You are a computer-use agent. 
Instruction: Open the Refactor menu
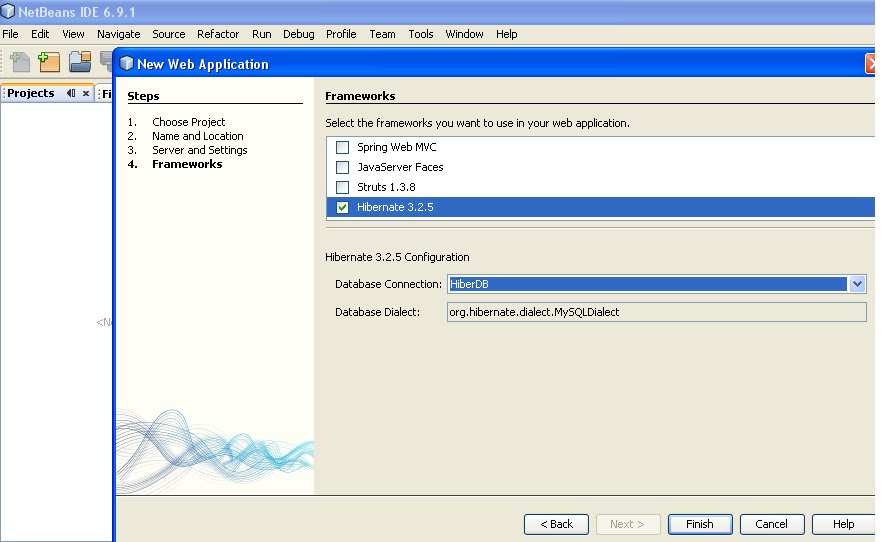click(x=218, y=34)
